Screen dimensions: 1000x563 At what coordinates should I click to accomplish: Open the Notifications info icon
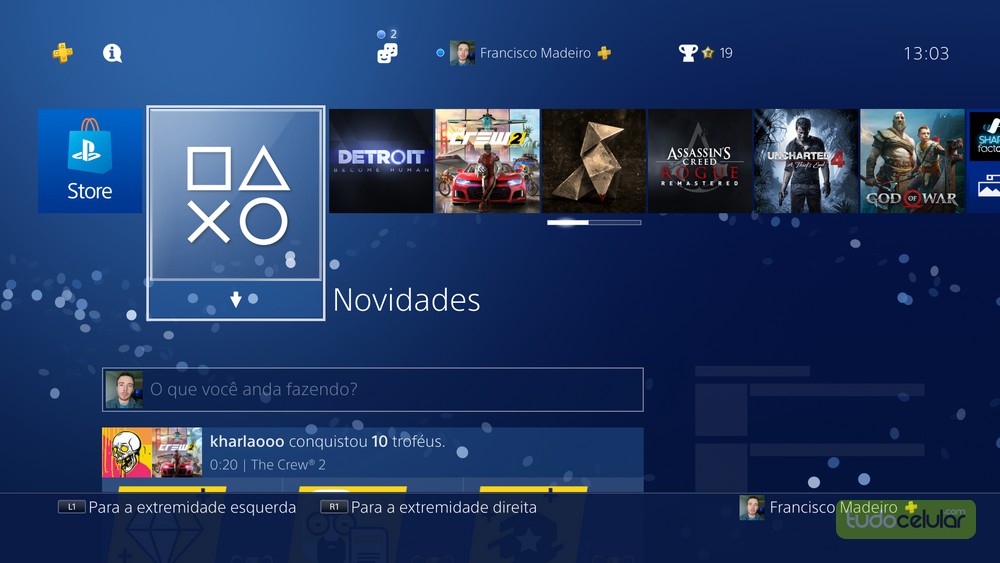[112, 53]
